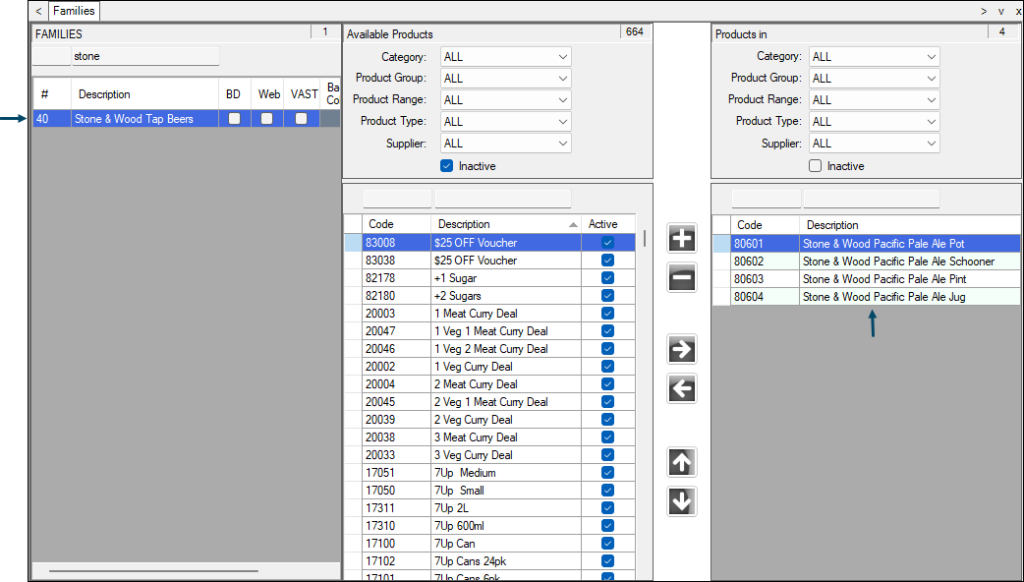Select 1 Meat Curry Deal row
The image size is (1024, 582).
point(490,313)
